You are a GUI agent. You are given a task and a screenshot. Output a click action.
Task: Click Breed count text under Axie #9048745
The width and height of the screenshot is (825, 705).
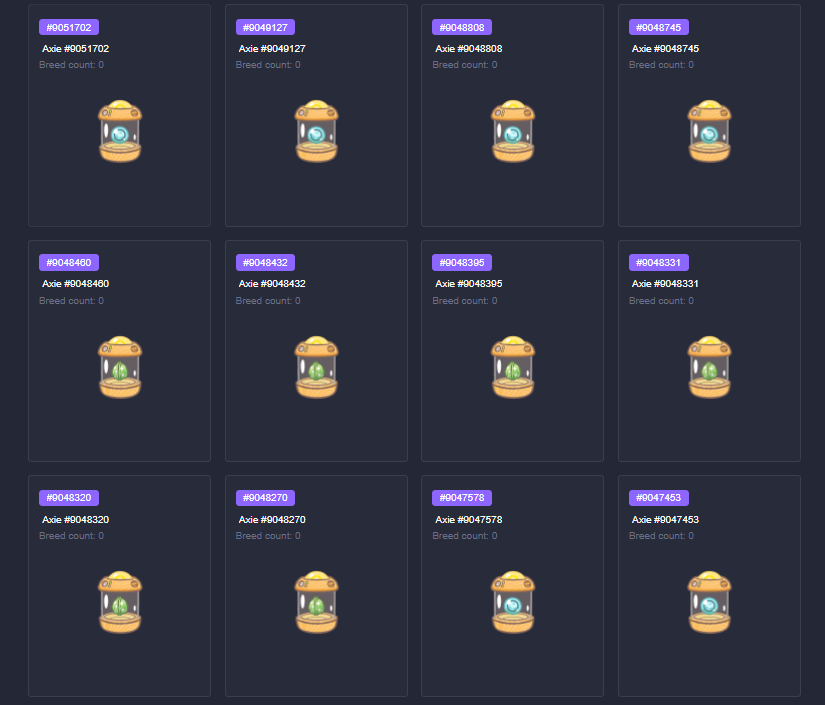[x=661, y=65]
